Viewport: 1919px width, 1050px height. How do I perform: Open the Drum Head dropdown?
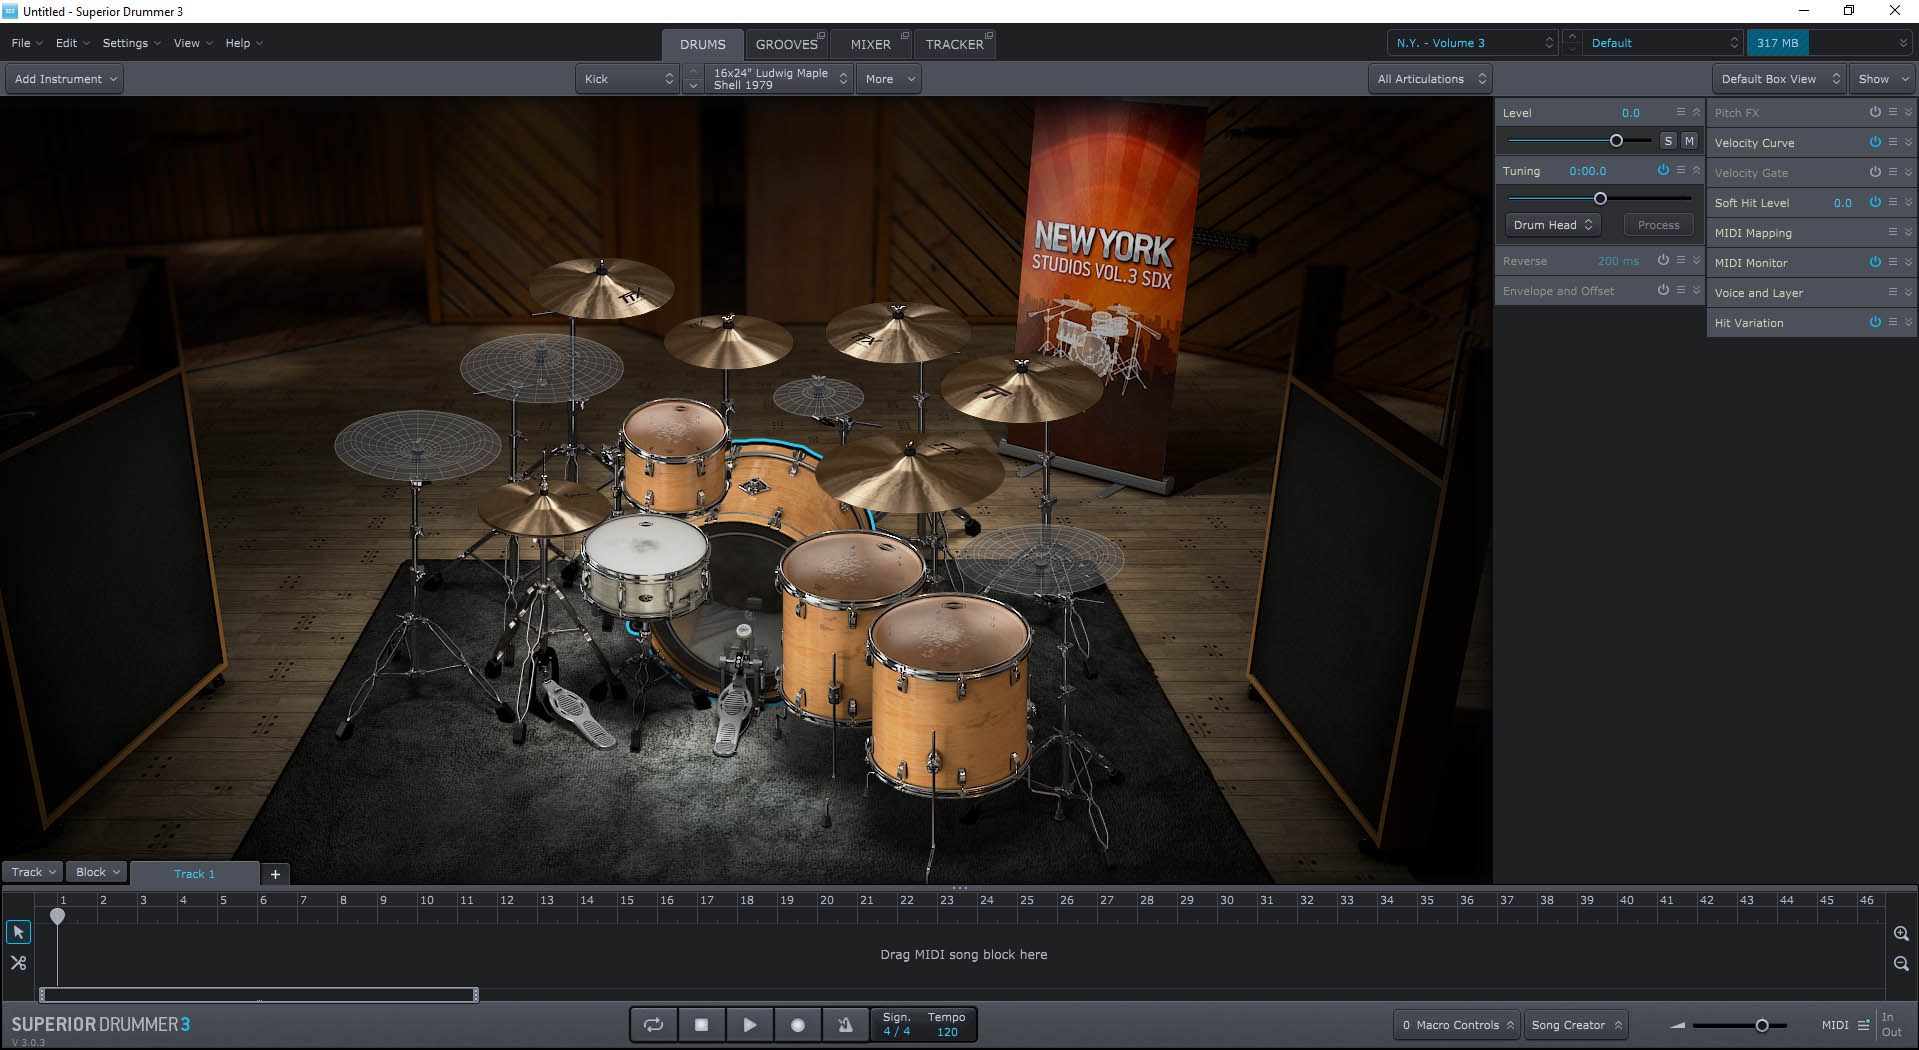[x=1552, y=225]
